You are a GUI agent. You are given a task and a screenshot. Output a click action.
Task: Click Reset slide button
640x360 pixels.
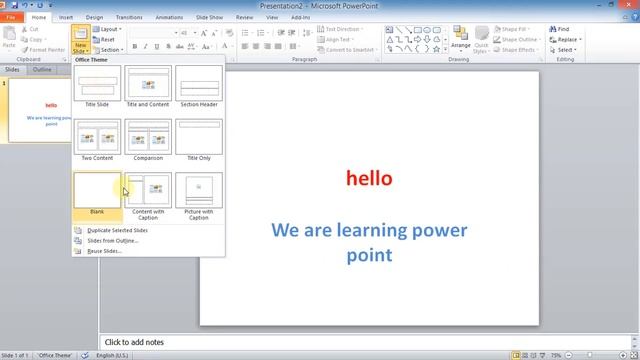pos(104,40)
